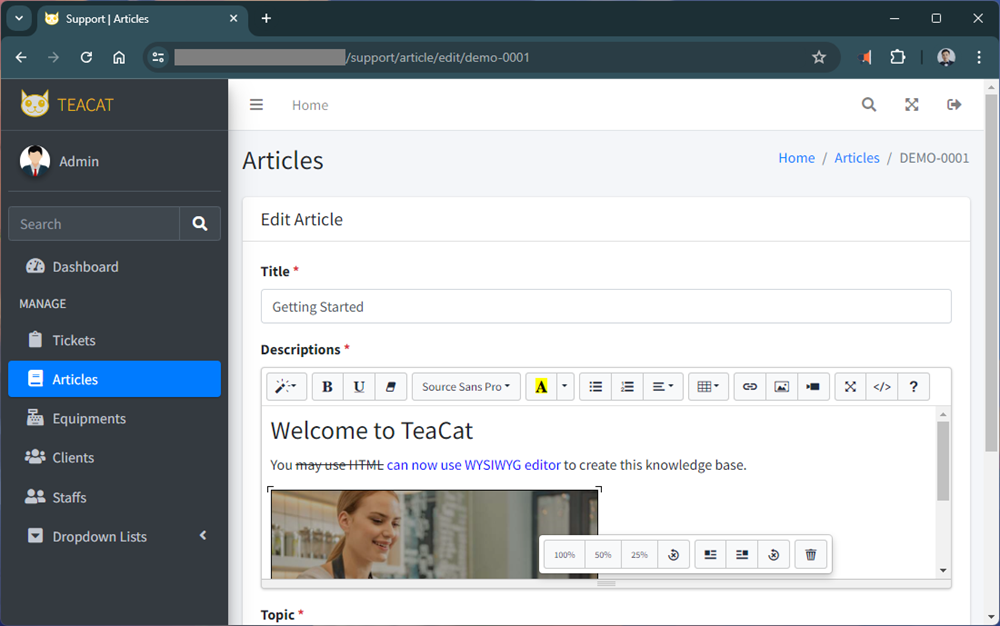Click into the Title input field
The image size is (1000, 626).
pyautogui.click(x=606, y=307)
